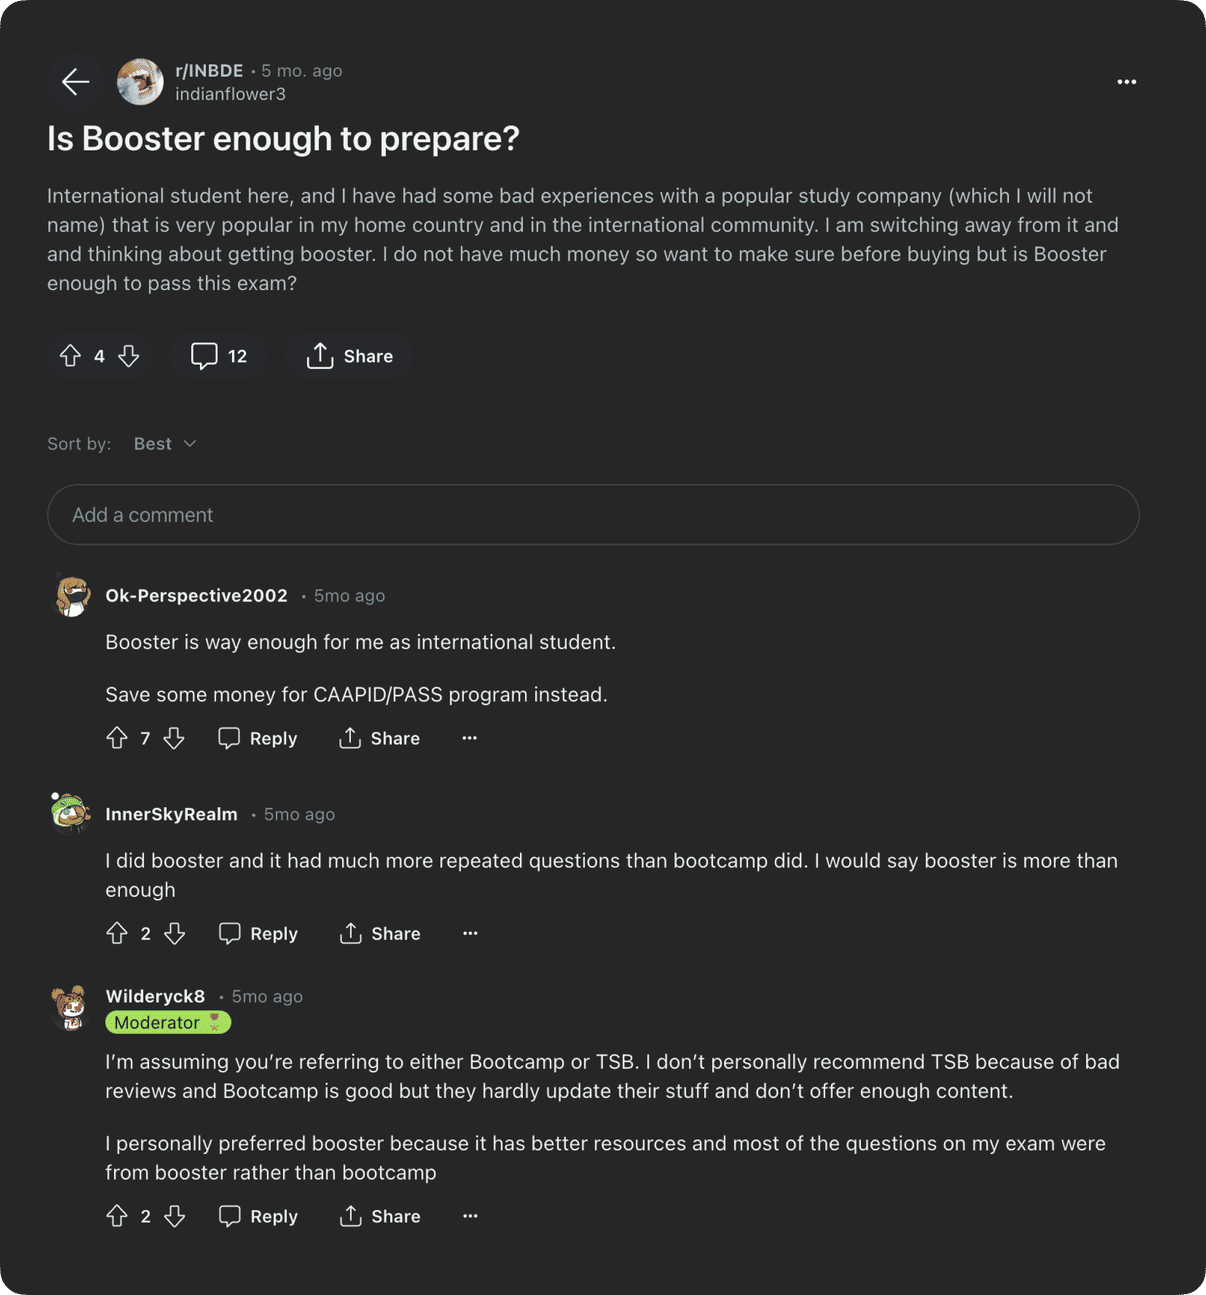Downvote Ok-Perspective2002's comment
Screen dimensions: 1206x1295
coord(174,738)
